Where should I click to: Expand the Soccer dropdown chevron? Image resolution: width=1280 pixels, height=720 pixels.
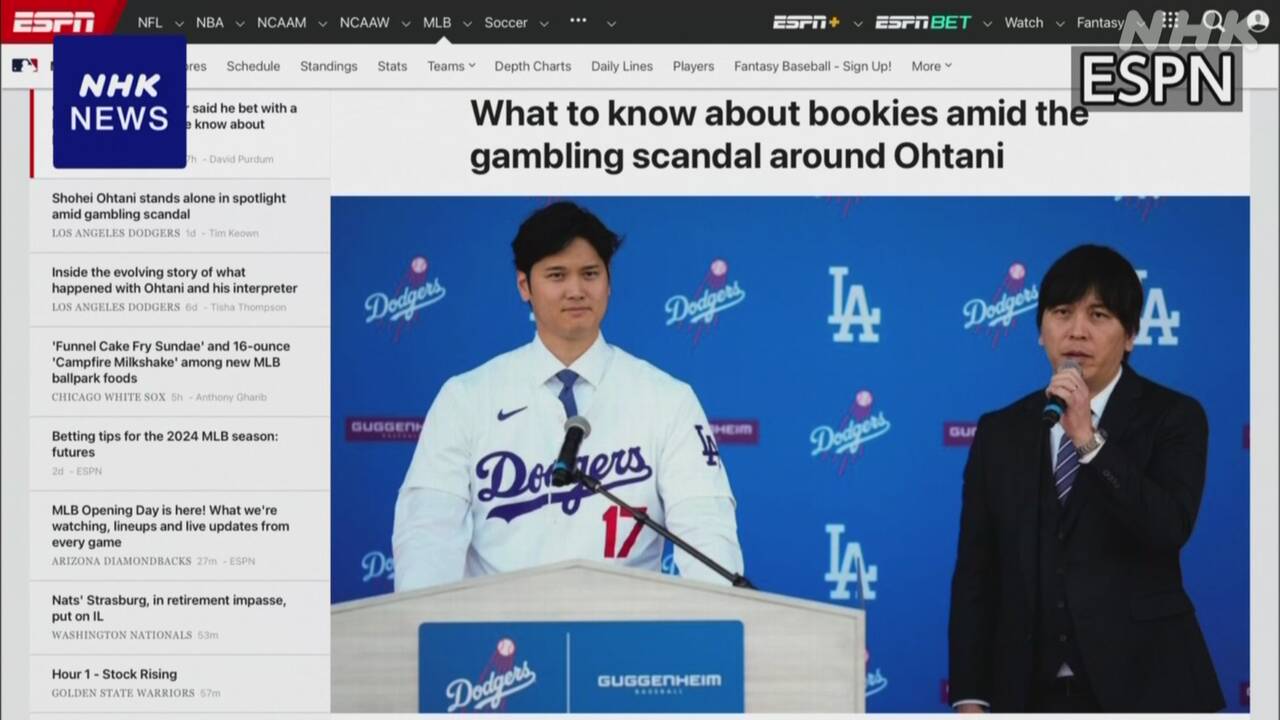click(x=544, y=23)
